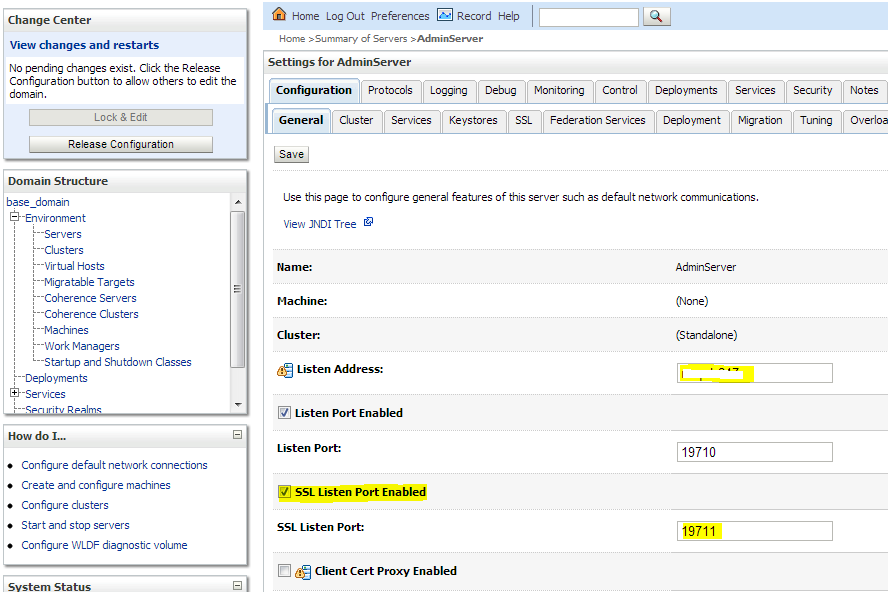The height and width of the screenshot is (593, 891).
Task: Click the Client Cert Proxy restart icon
Action: 303,572
